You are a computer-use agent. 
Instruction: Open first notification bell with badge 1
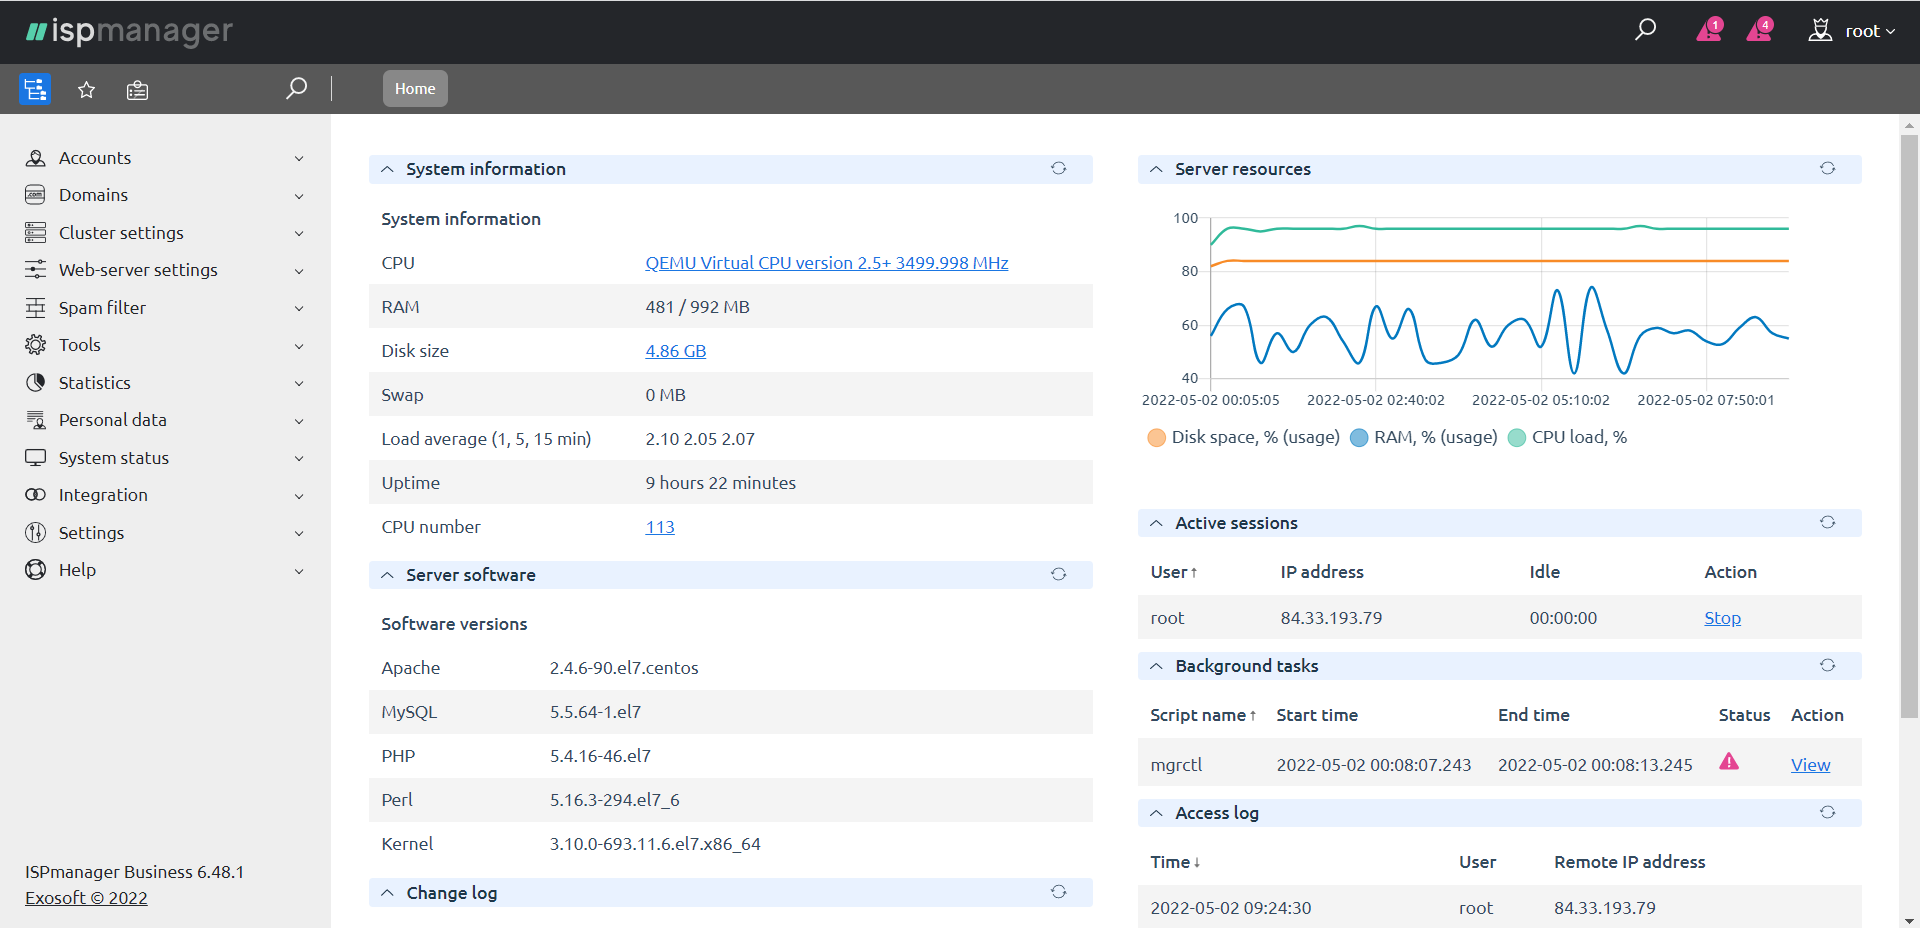coord(1709,31)
